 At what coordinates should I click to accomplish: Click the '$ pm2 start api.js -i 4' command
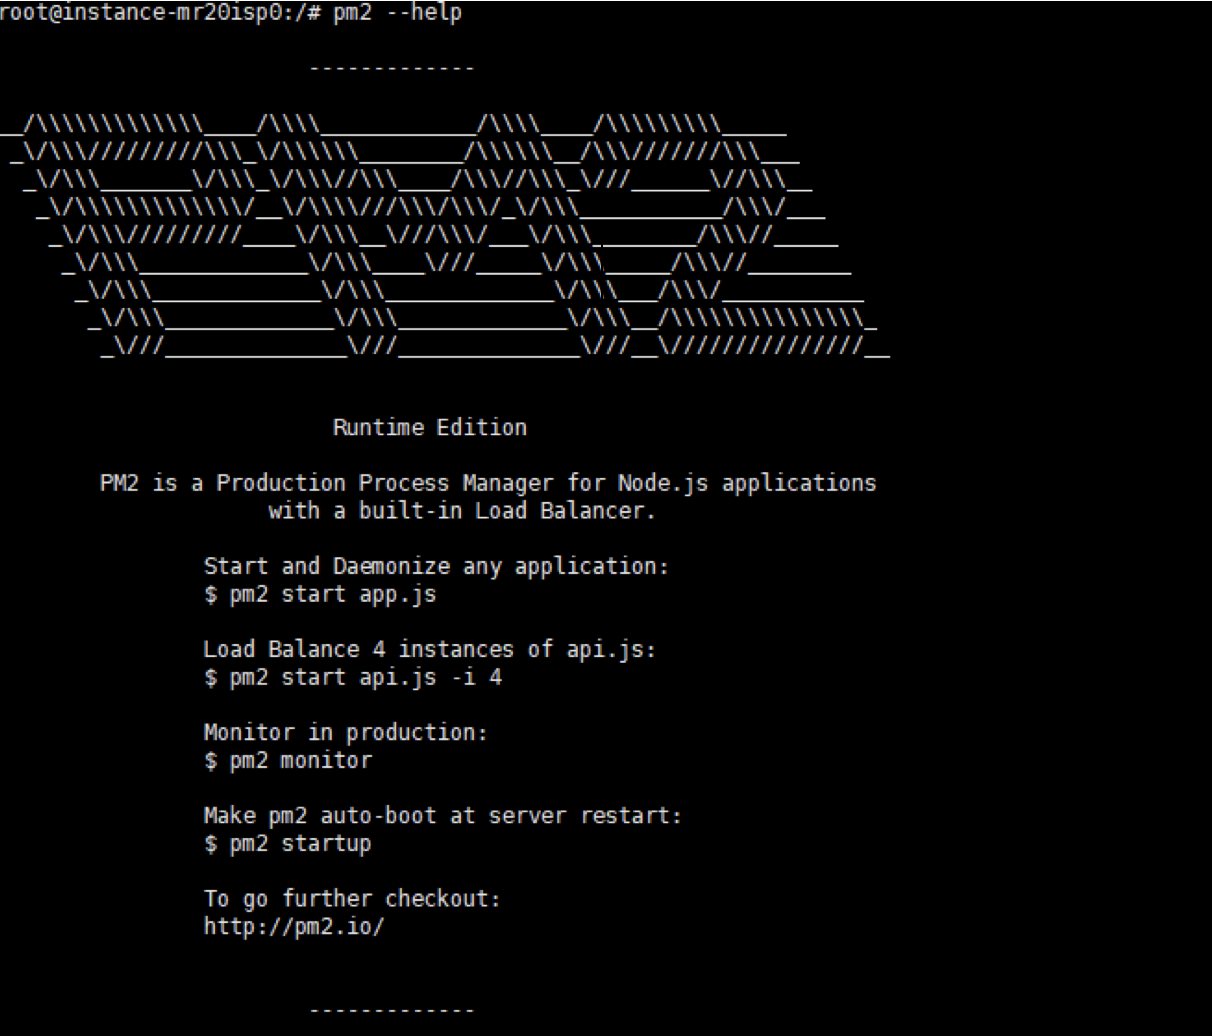click(x=353, y=677)
